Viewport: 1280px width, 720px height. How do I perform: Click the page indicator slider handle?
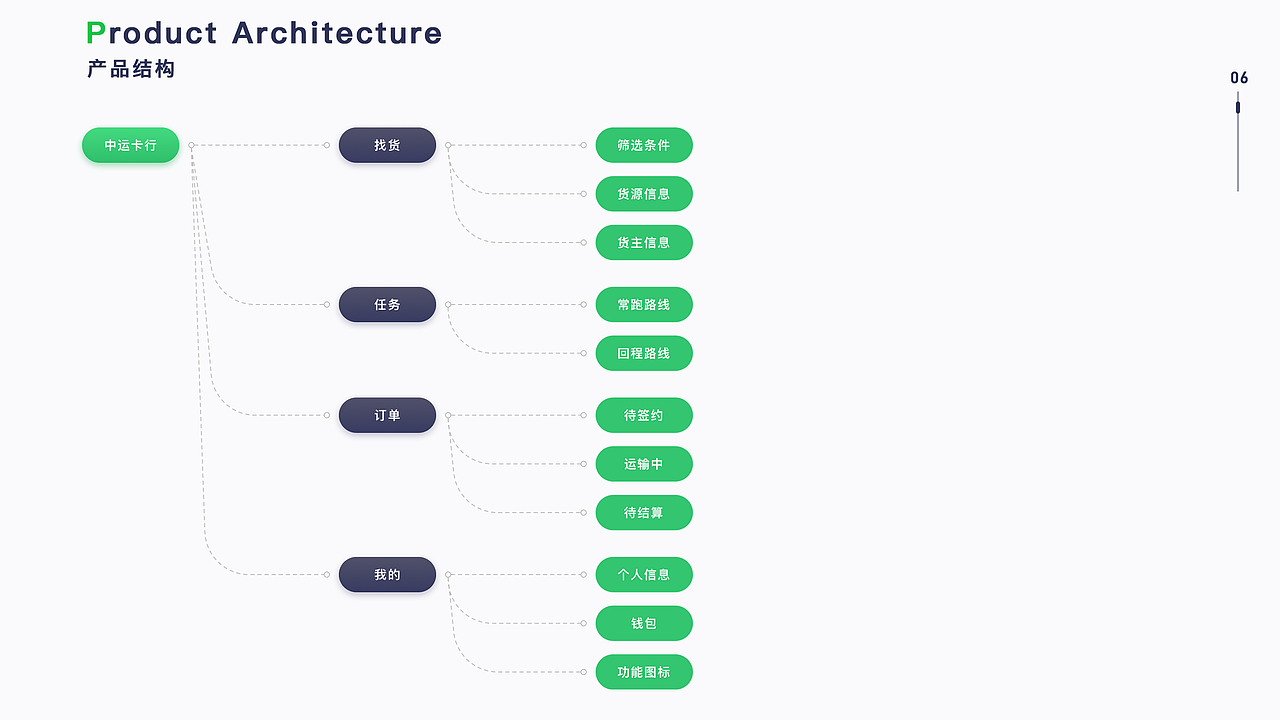1238,107
